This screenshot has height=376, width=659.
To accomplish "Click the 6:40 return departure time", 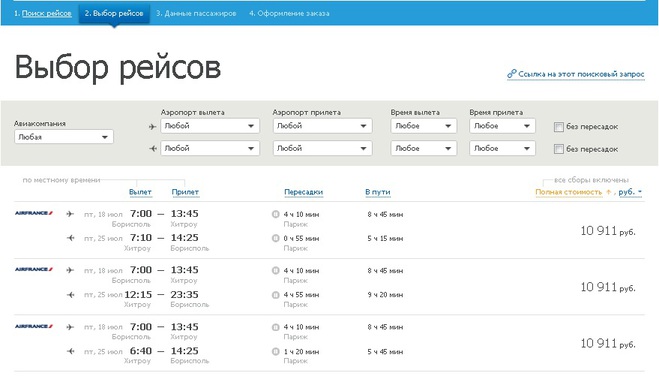I will [141, 351].
